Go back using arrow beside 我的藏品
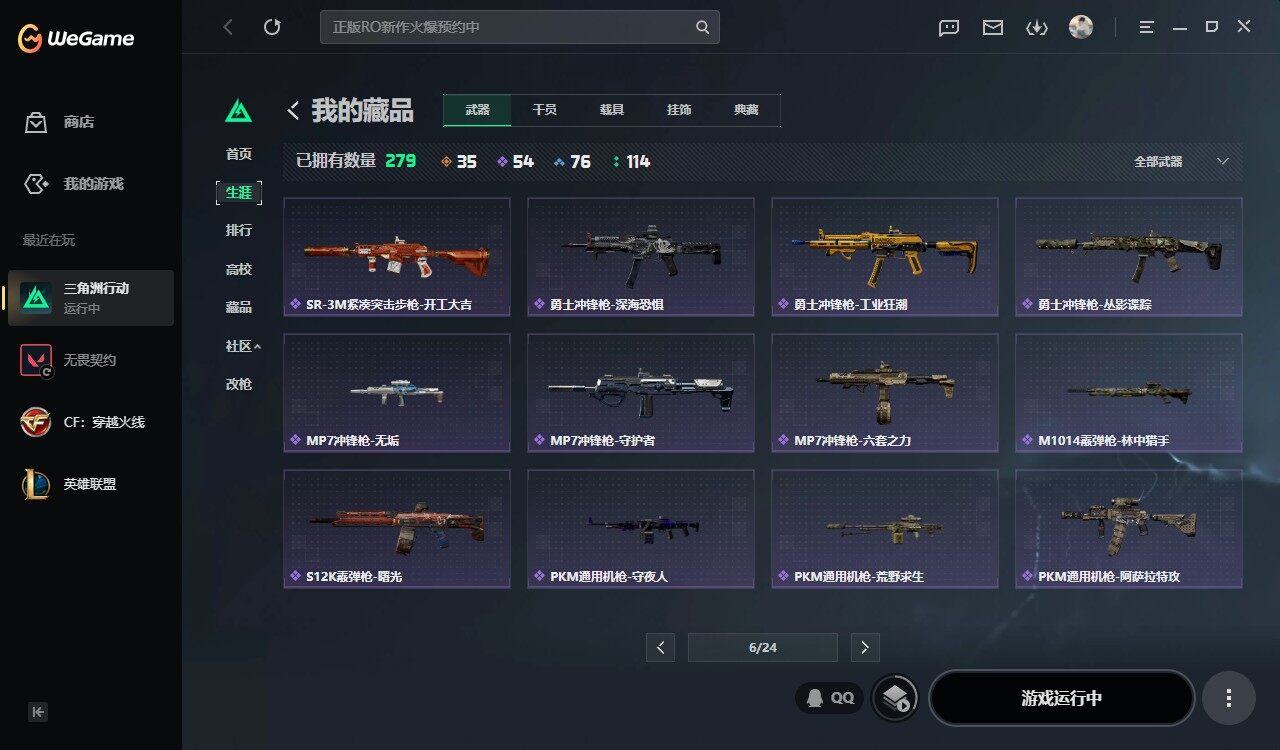Viewport: 1280px width, 750px height. (293, 110)
